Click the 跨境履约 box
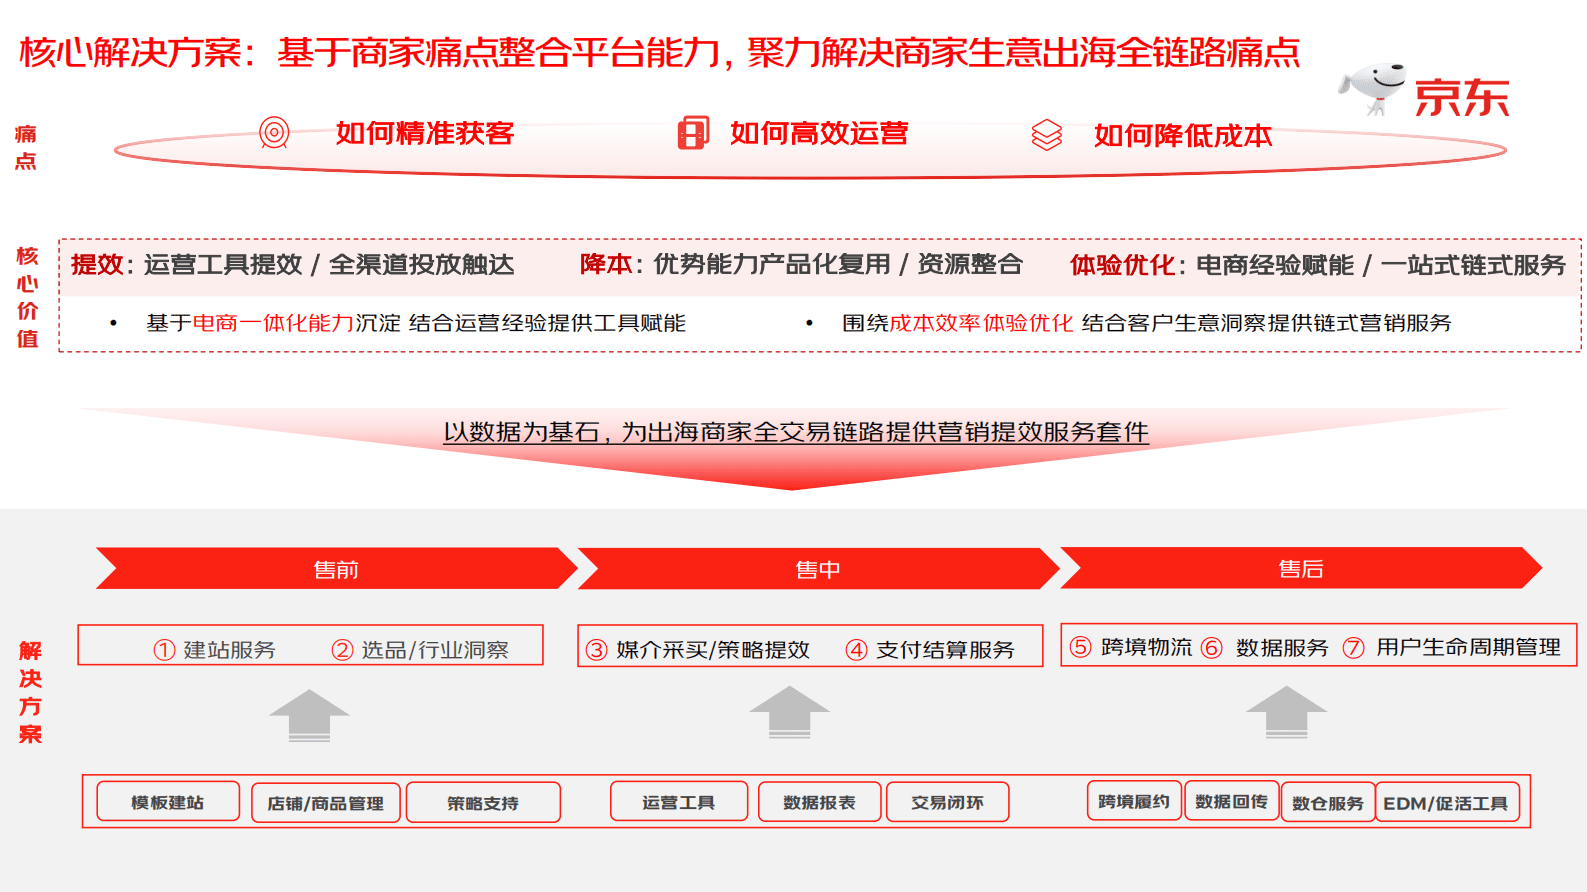The height and width of the screenshot is (892, 1587). [x=1134, y=800]
